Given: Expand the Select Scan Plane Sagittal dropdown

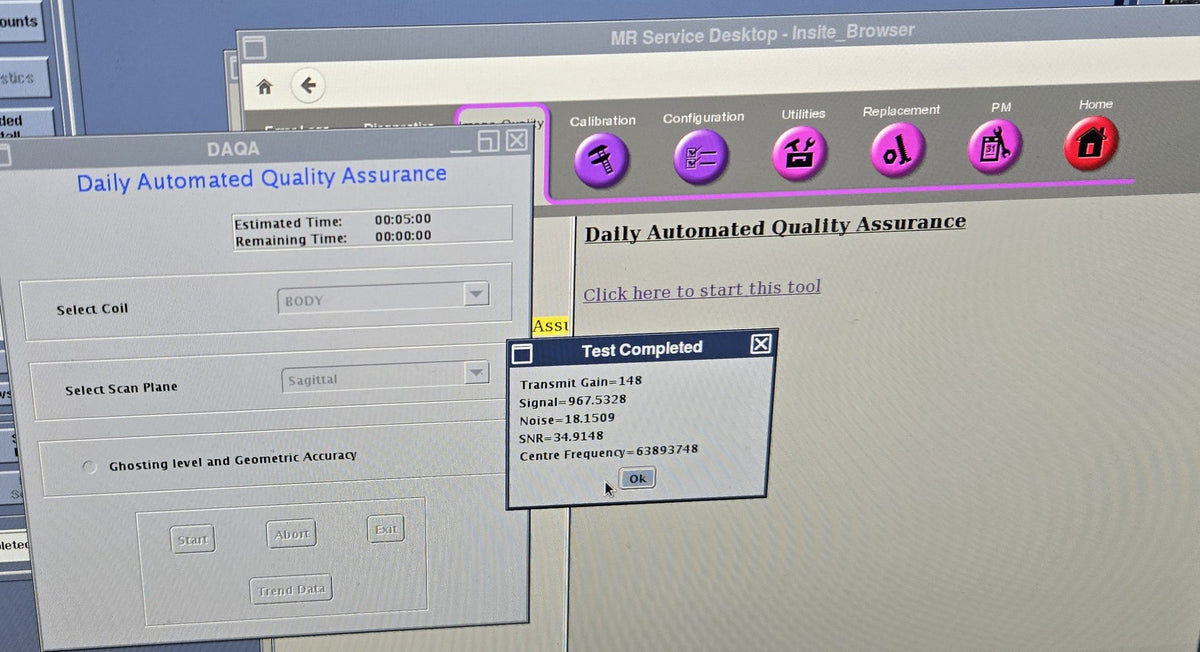Looking at the screenshot, I should 476,373.
